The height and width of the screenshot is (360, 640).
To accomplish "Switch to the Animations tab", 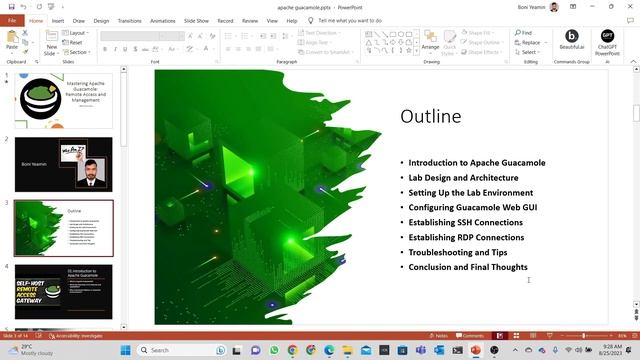I will (162, 21).
